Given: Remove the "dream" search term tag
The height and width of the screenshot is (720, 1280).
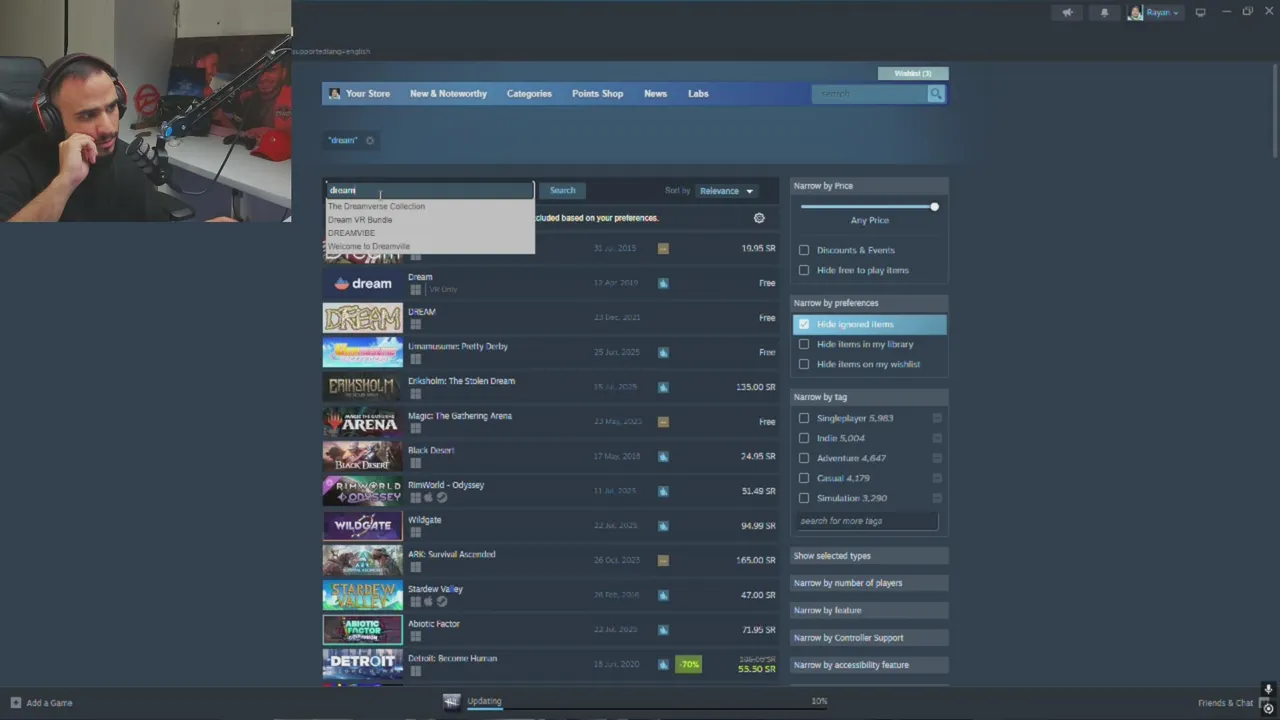Looking at the screenshot, I should coord(370,140).
